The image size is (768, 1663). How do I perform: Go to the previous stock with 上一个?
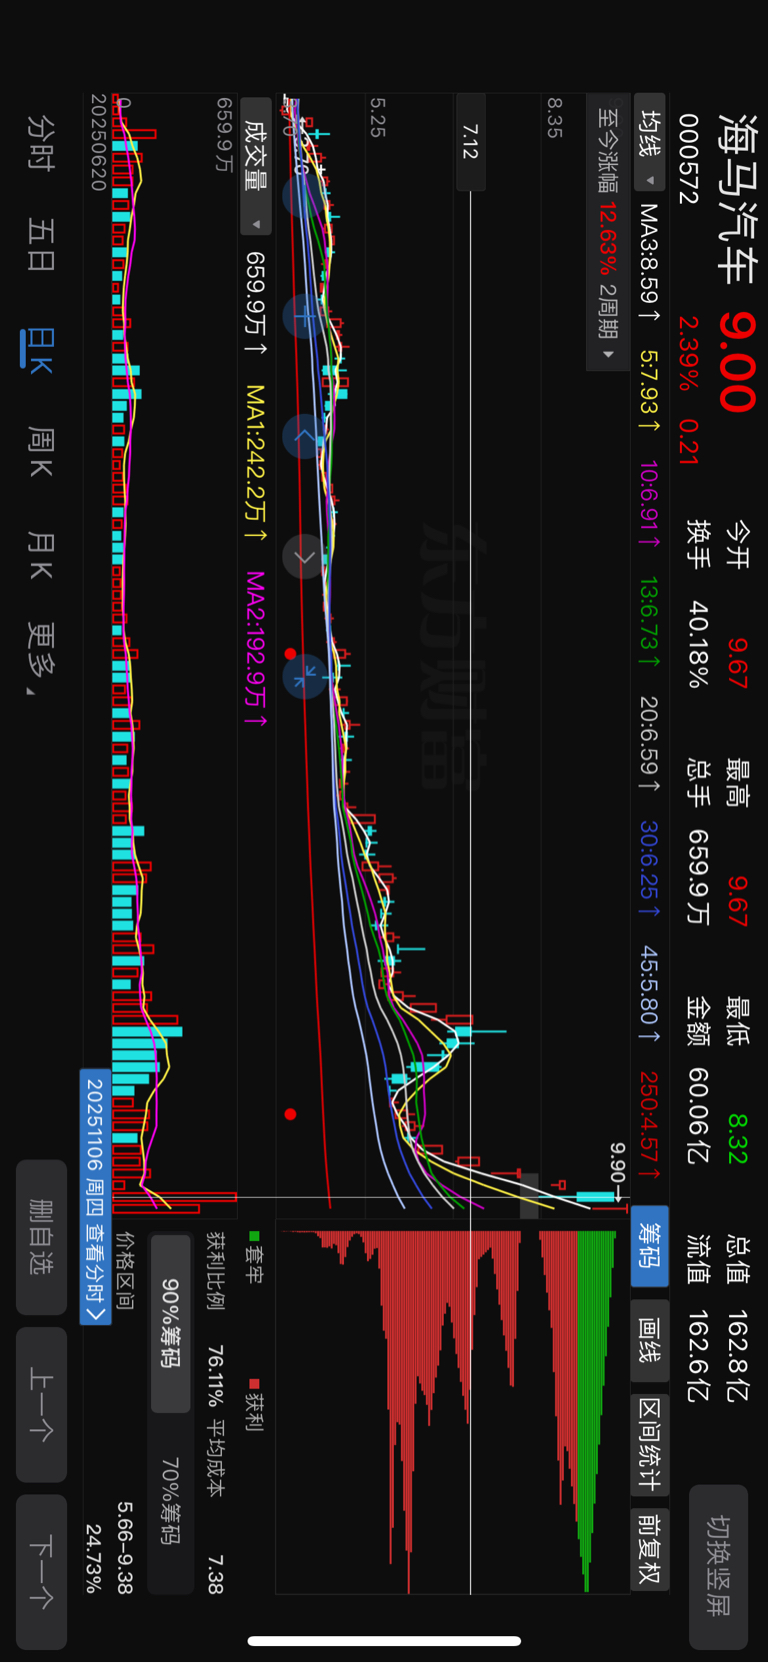pos(41,1404)
